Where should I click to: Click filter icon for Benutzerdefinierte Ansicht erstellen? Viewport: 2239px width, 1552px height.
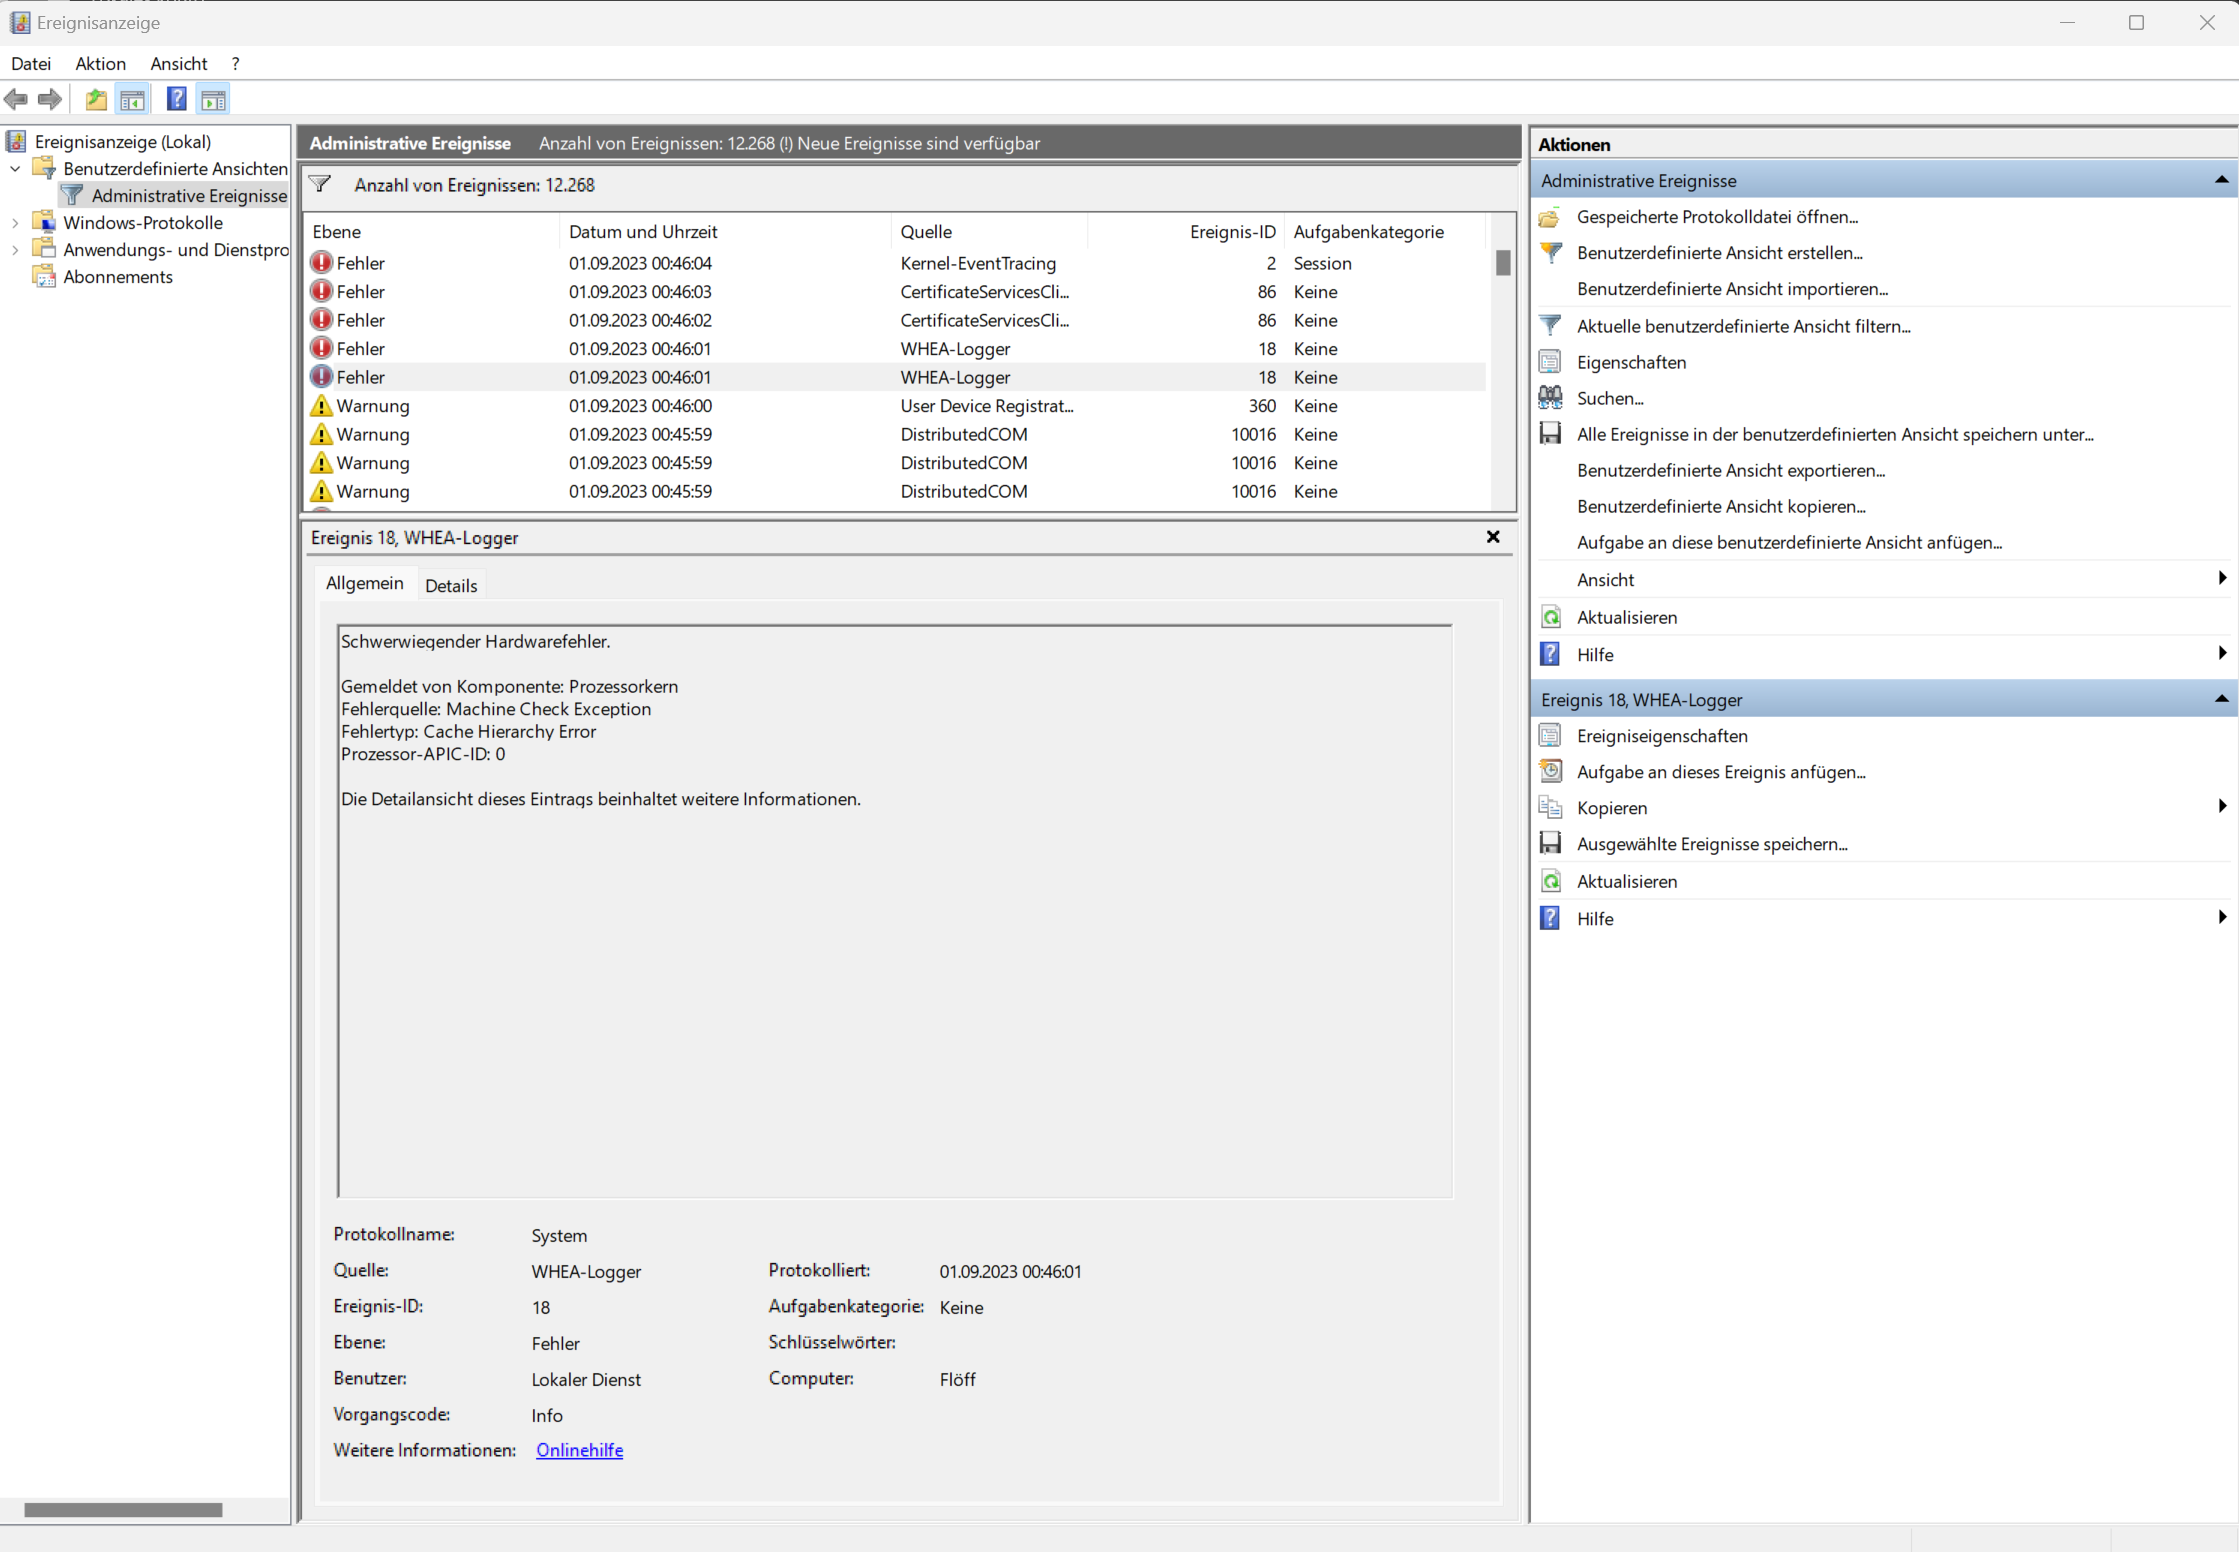[x=1550, y=253]
